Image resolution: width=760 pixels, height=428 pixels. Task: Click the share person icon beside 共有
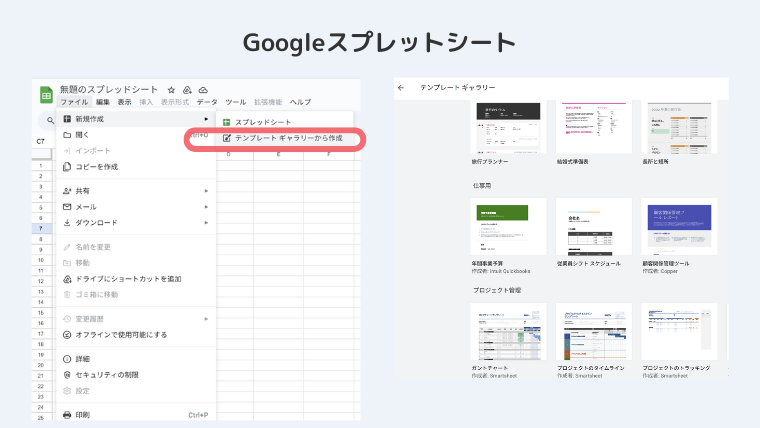point(67,191)
